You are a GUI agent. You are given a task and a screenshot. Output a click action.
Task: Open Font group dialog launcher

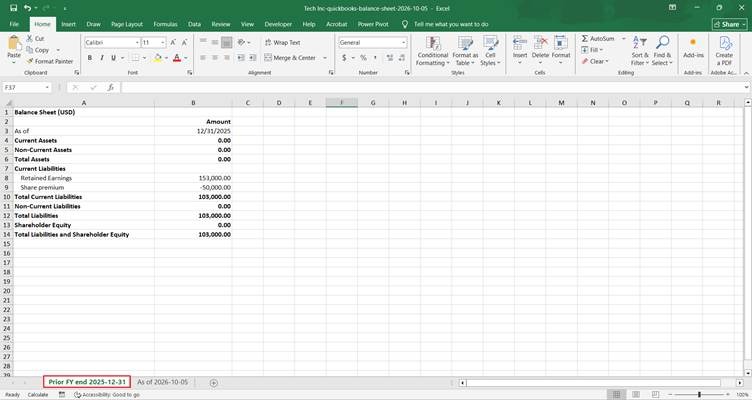189,72
